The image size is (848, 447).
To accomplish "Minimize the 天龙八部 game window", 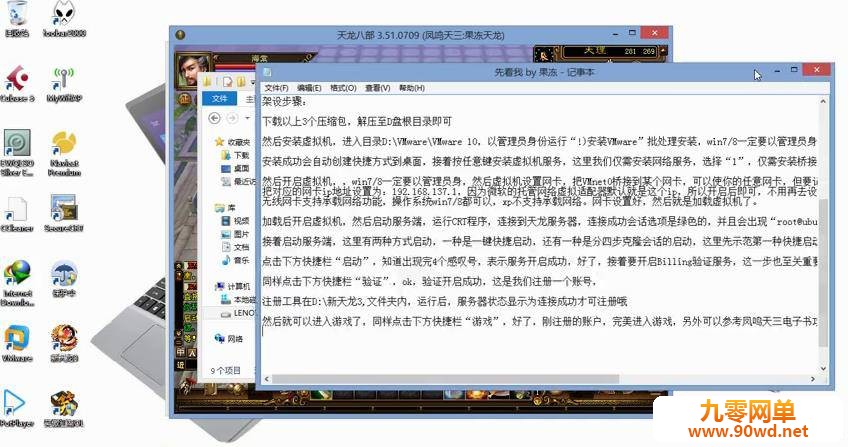I will tap(615, 34).
